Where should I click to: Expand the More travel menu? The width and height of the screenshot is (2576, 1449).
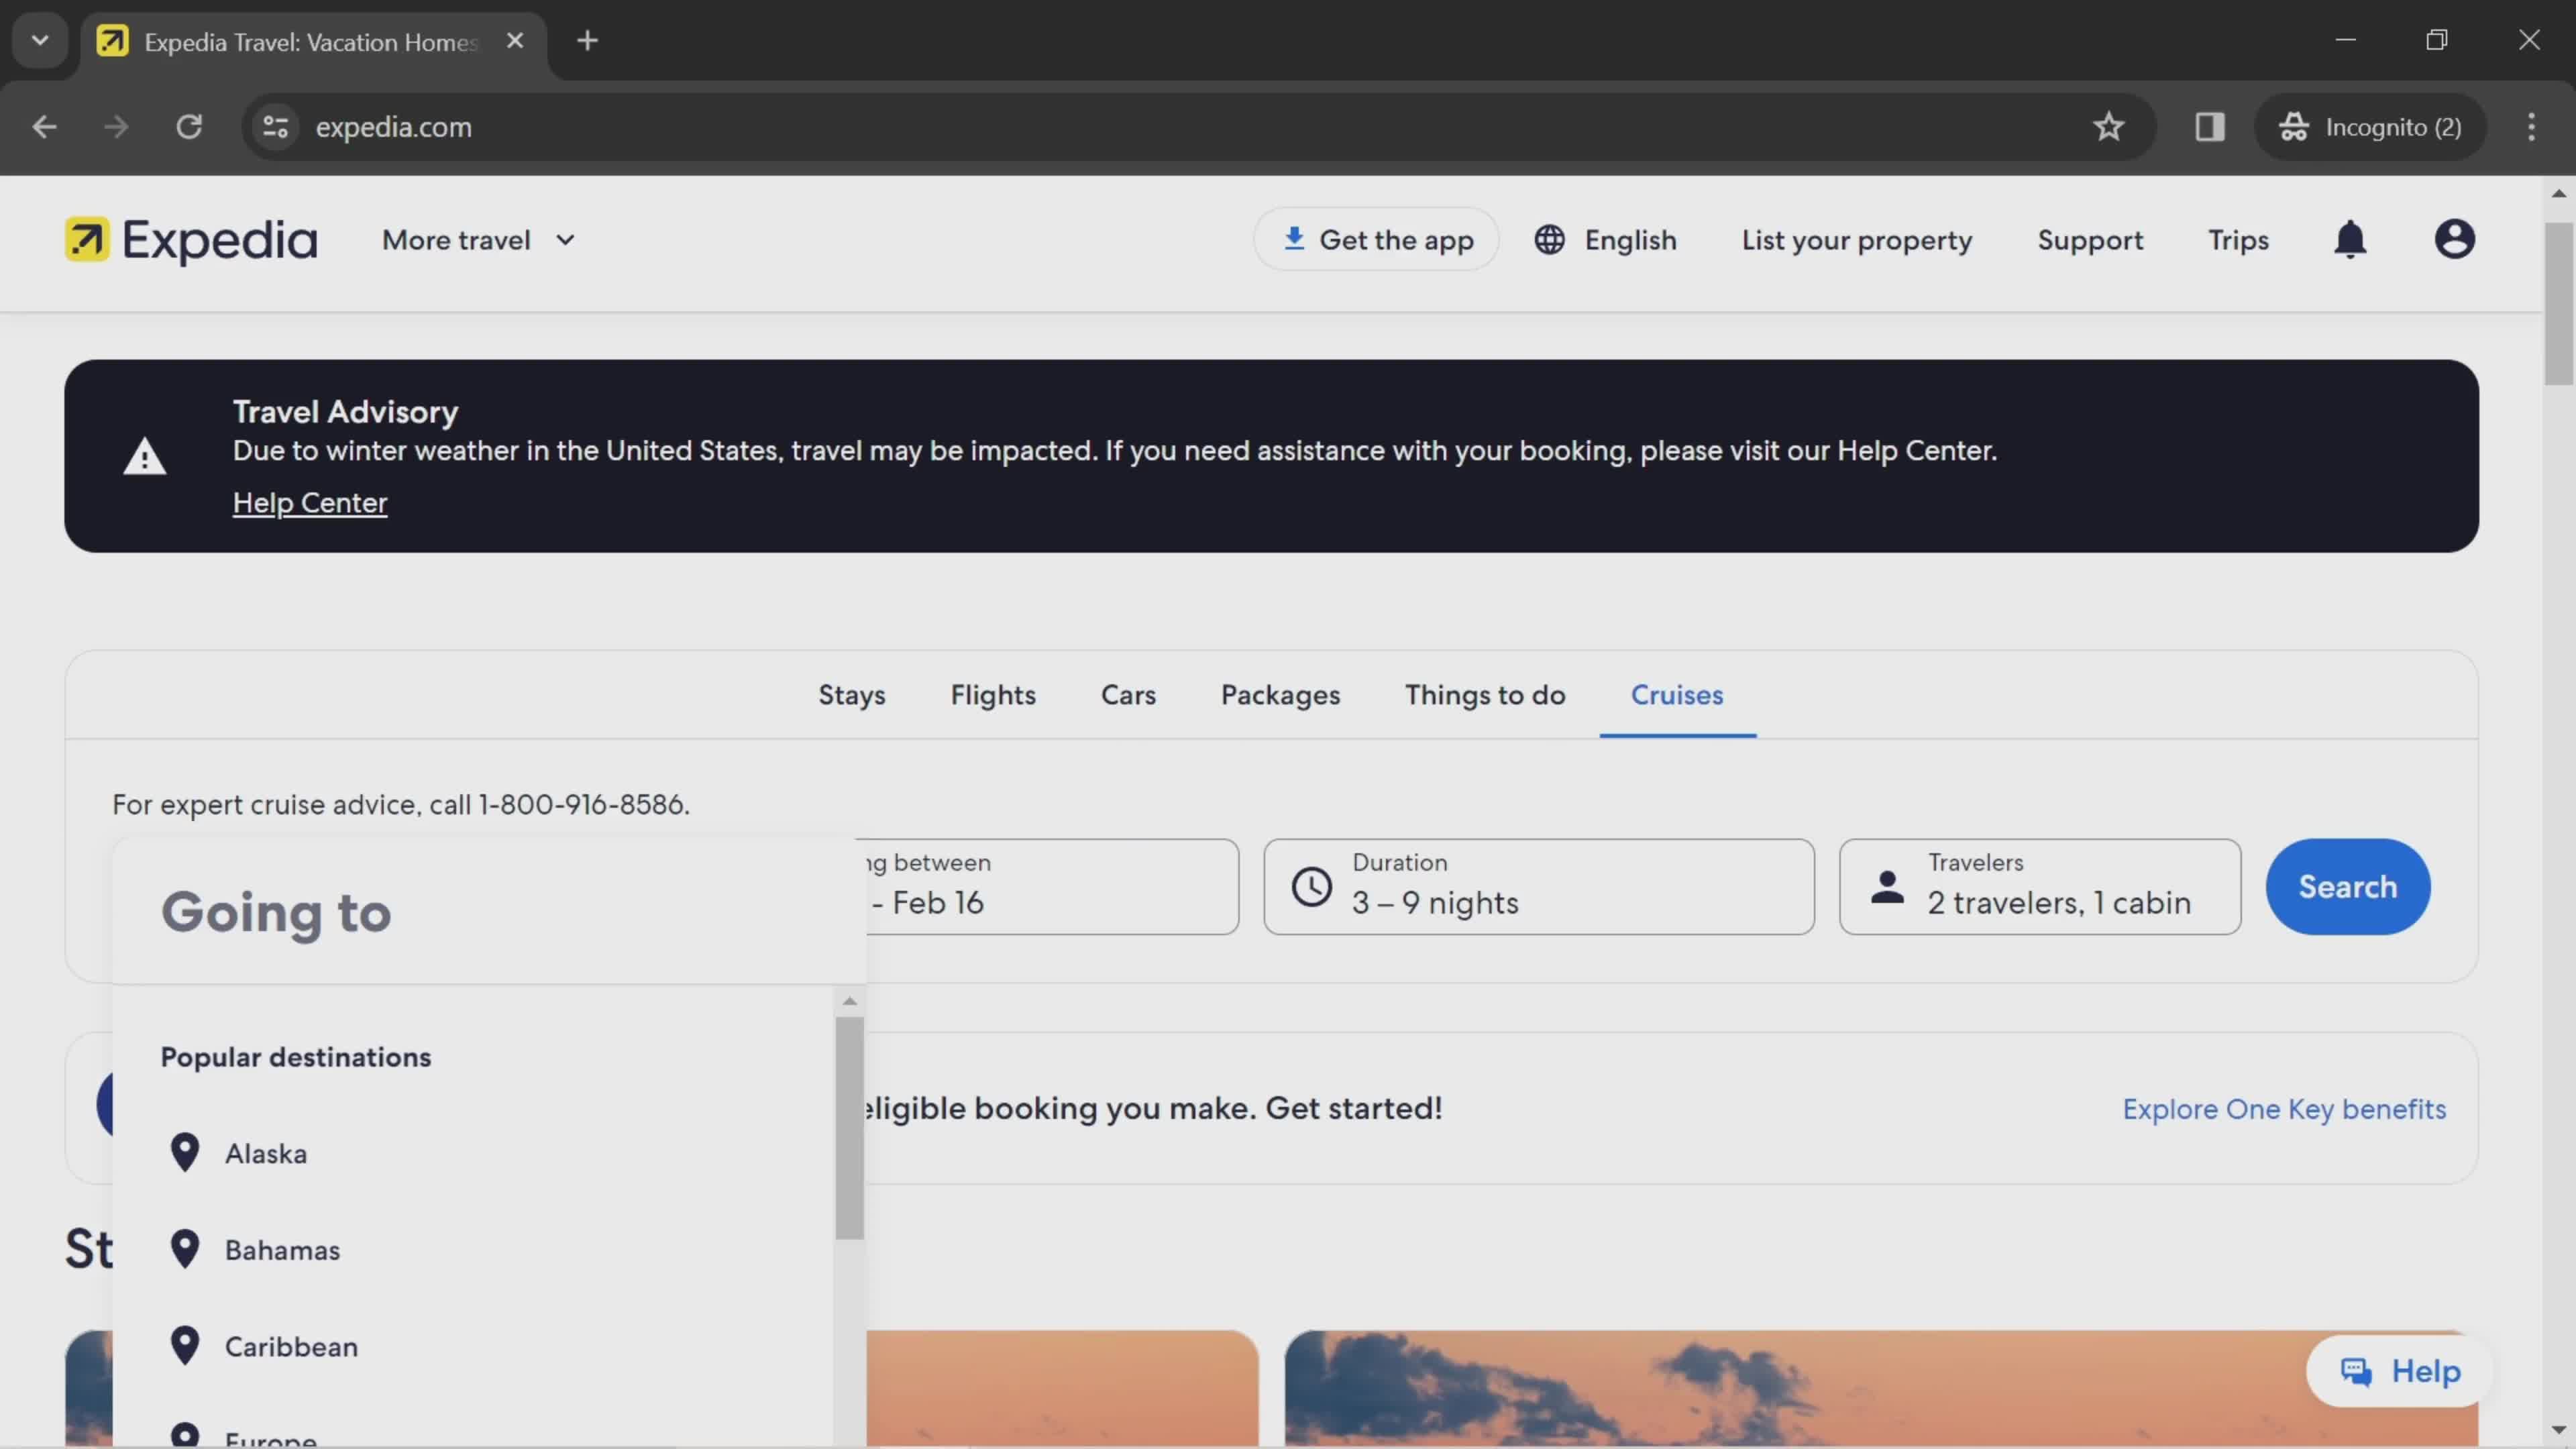[478, 240]
